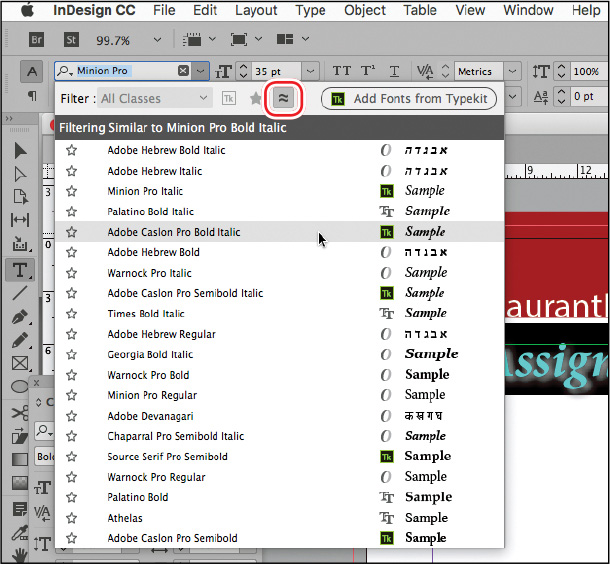Viewport: 610px width, 564px height.
Task: Select the Note tool
Action: click(20, 509)
